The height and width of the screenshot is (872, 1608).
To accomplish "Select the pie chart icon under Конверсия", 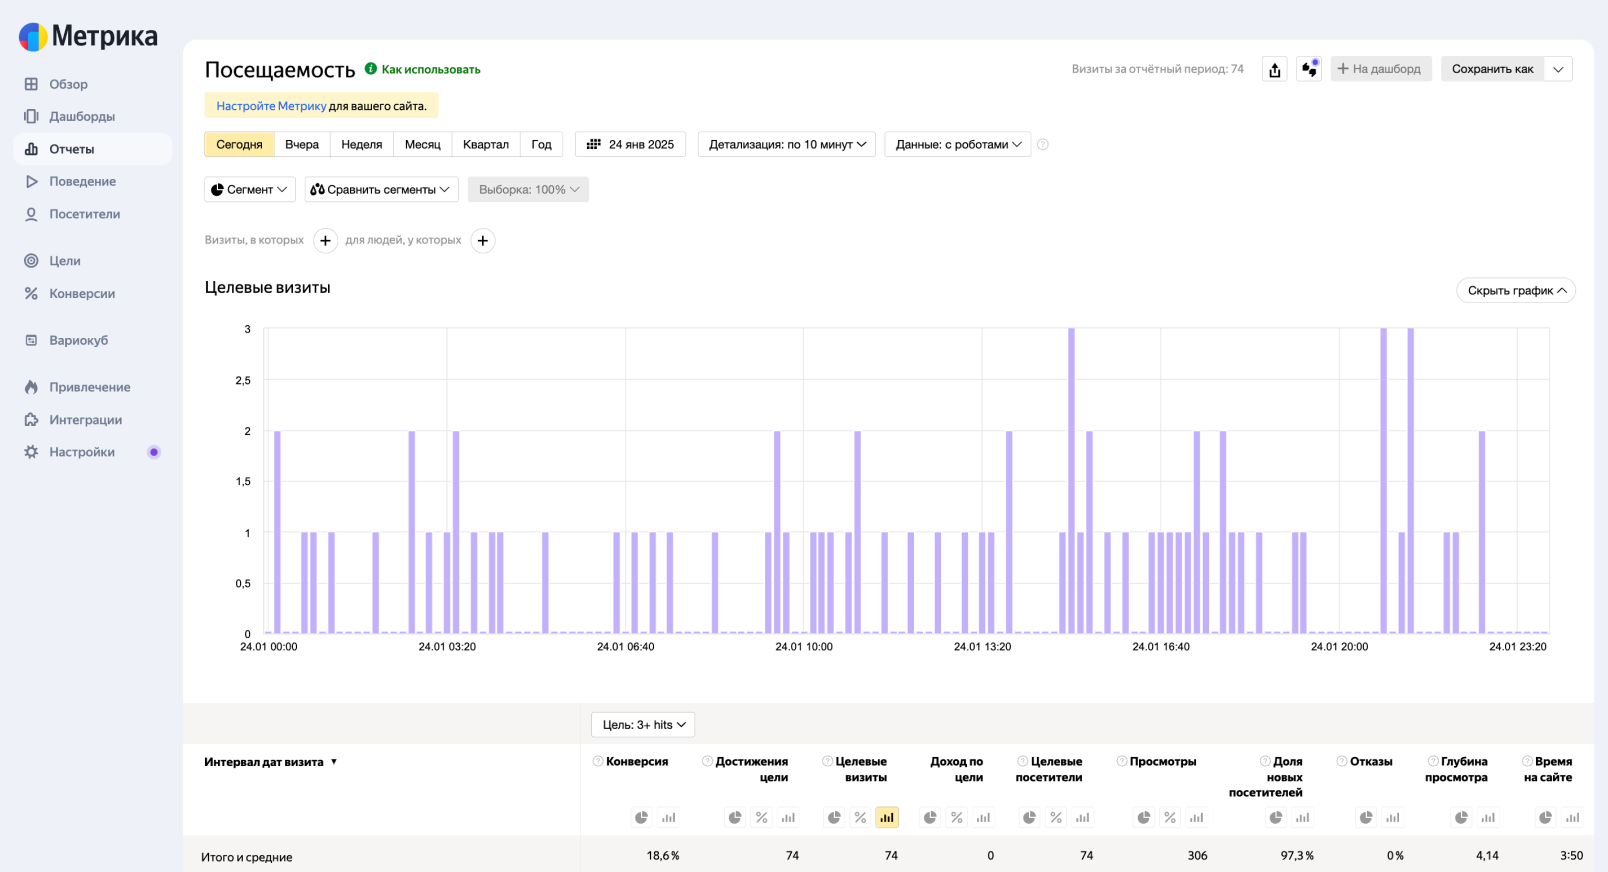I will (642, 818).
